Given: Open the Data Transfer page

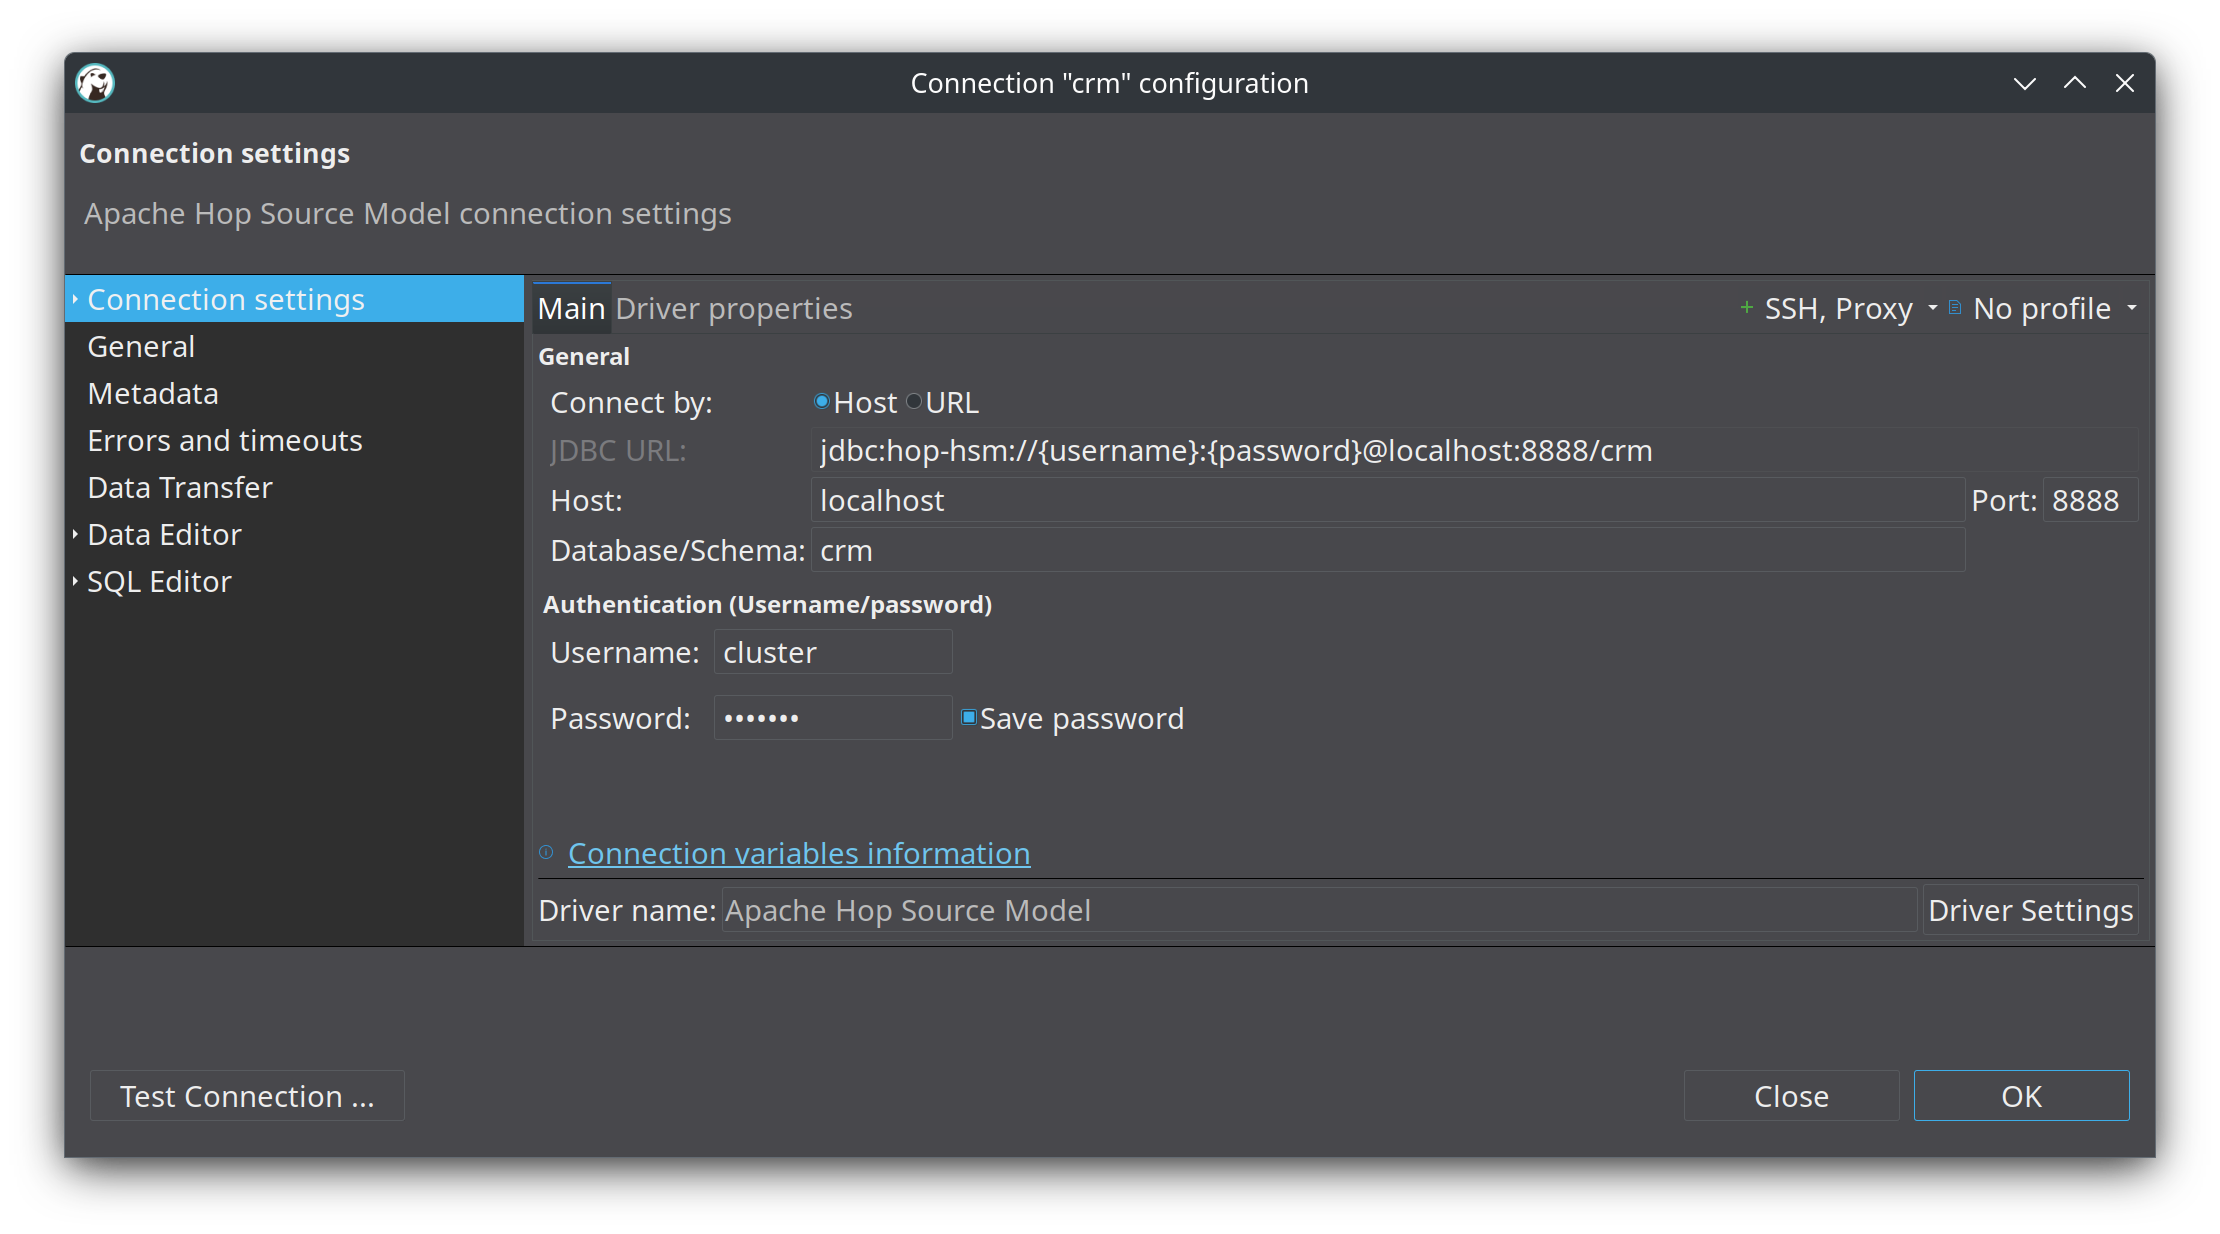Looking at the screenshot, I should [x=180, y=488].
